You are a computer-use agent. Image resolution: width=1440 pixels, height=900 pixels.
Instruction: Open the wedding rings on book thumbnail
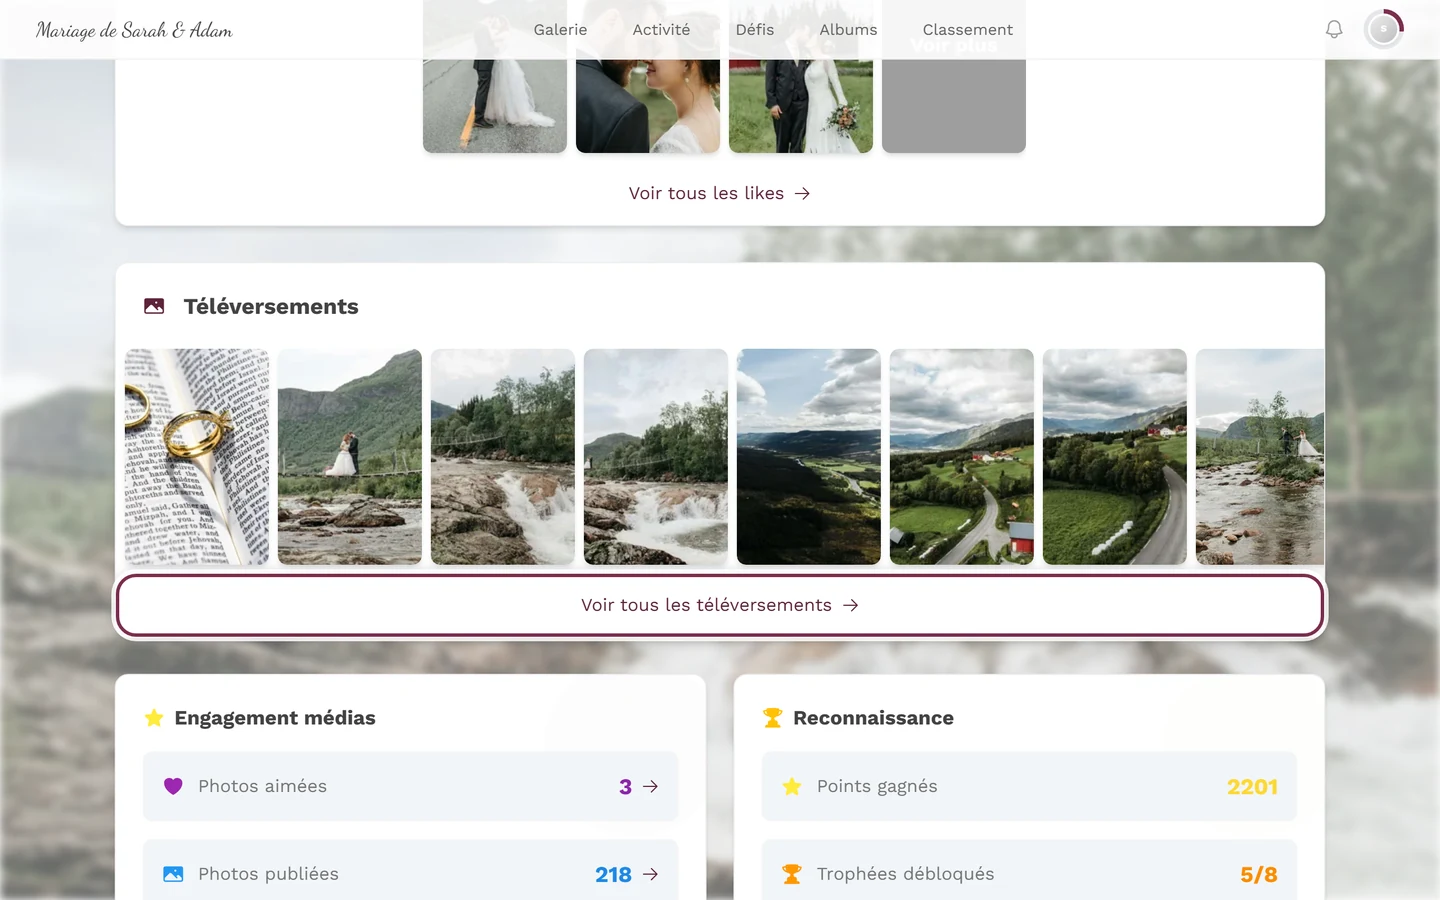197,457
